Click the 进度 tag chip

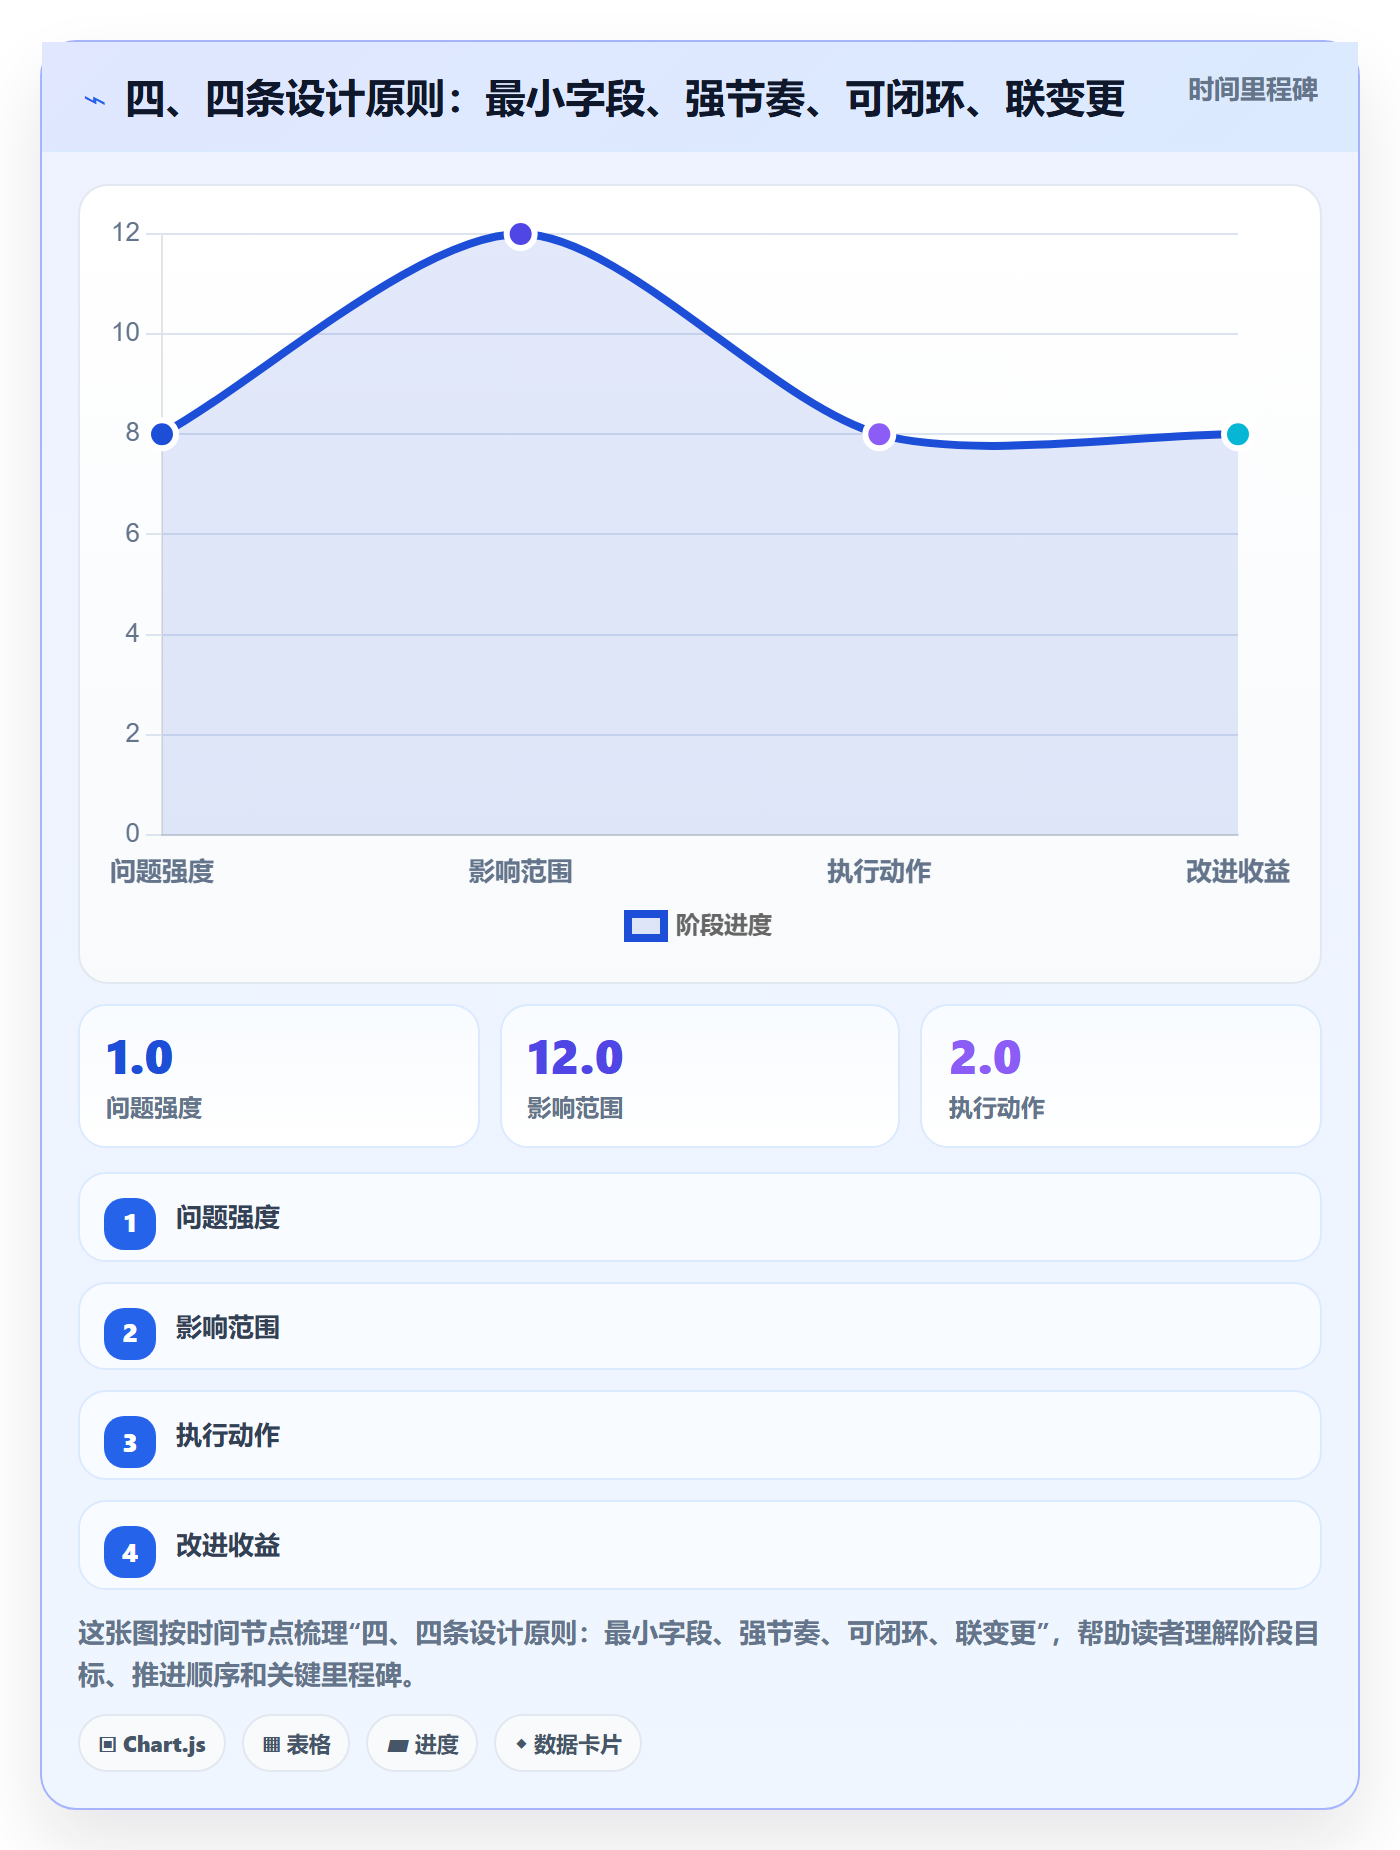(x=422, y=1744)
